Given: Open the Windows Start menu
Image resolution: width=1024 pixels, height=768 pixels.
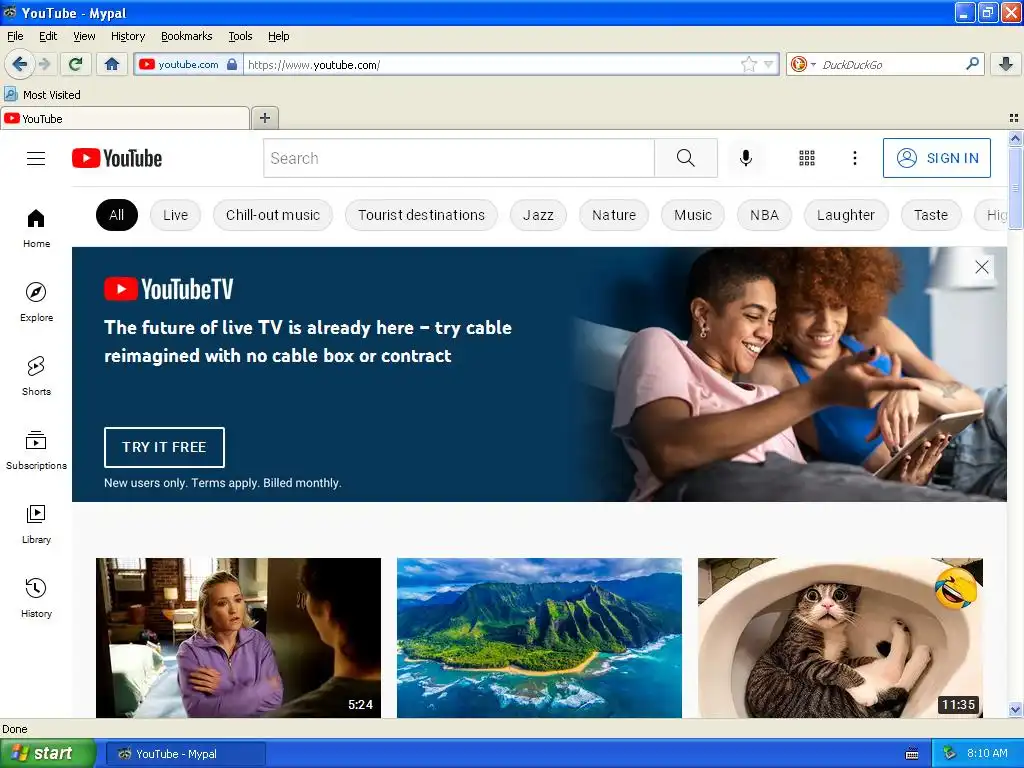Looking at the screenshot, I should (48, 754).
